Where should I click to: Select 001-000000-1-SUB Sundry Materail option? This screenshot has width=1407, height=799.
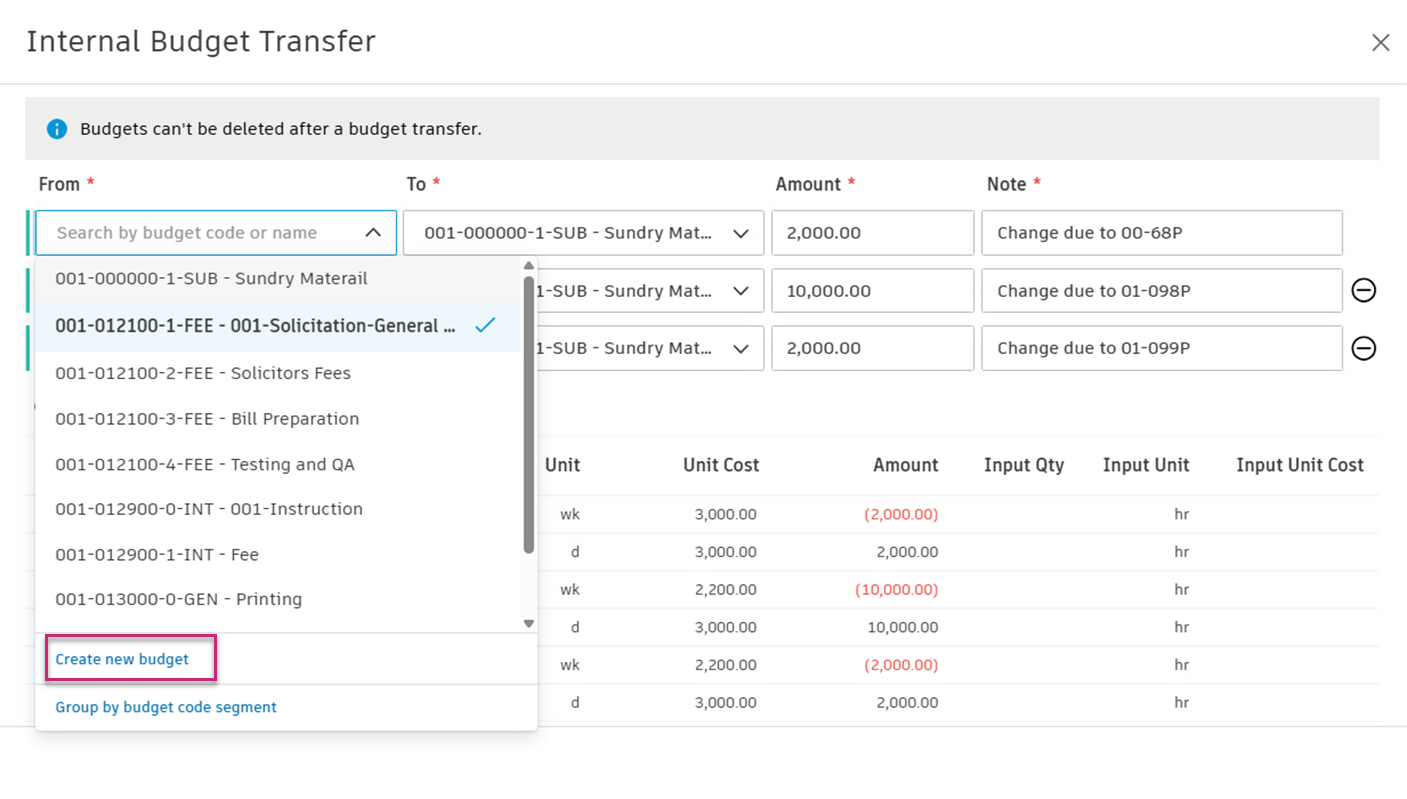click(278, 279)
